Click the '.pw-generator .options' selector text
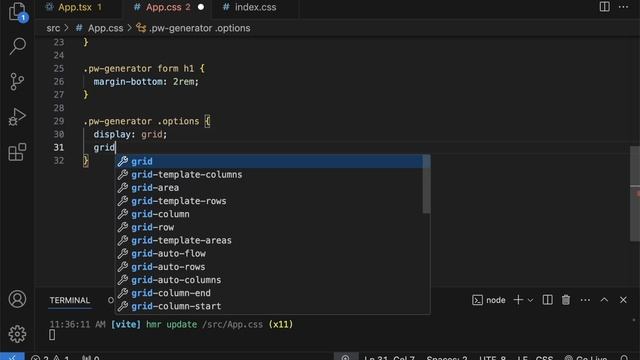Image resolution: width=640 pixels, height=360 pixels. (x=141, y=121)
